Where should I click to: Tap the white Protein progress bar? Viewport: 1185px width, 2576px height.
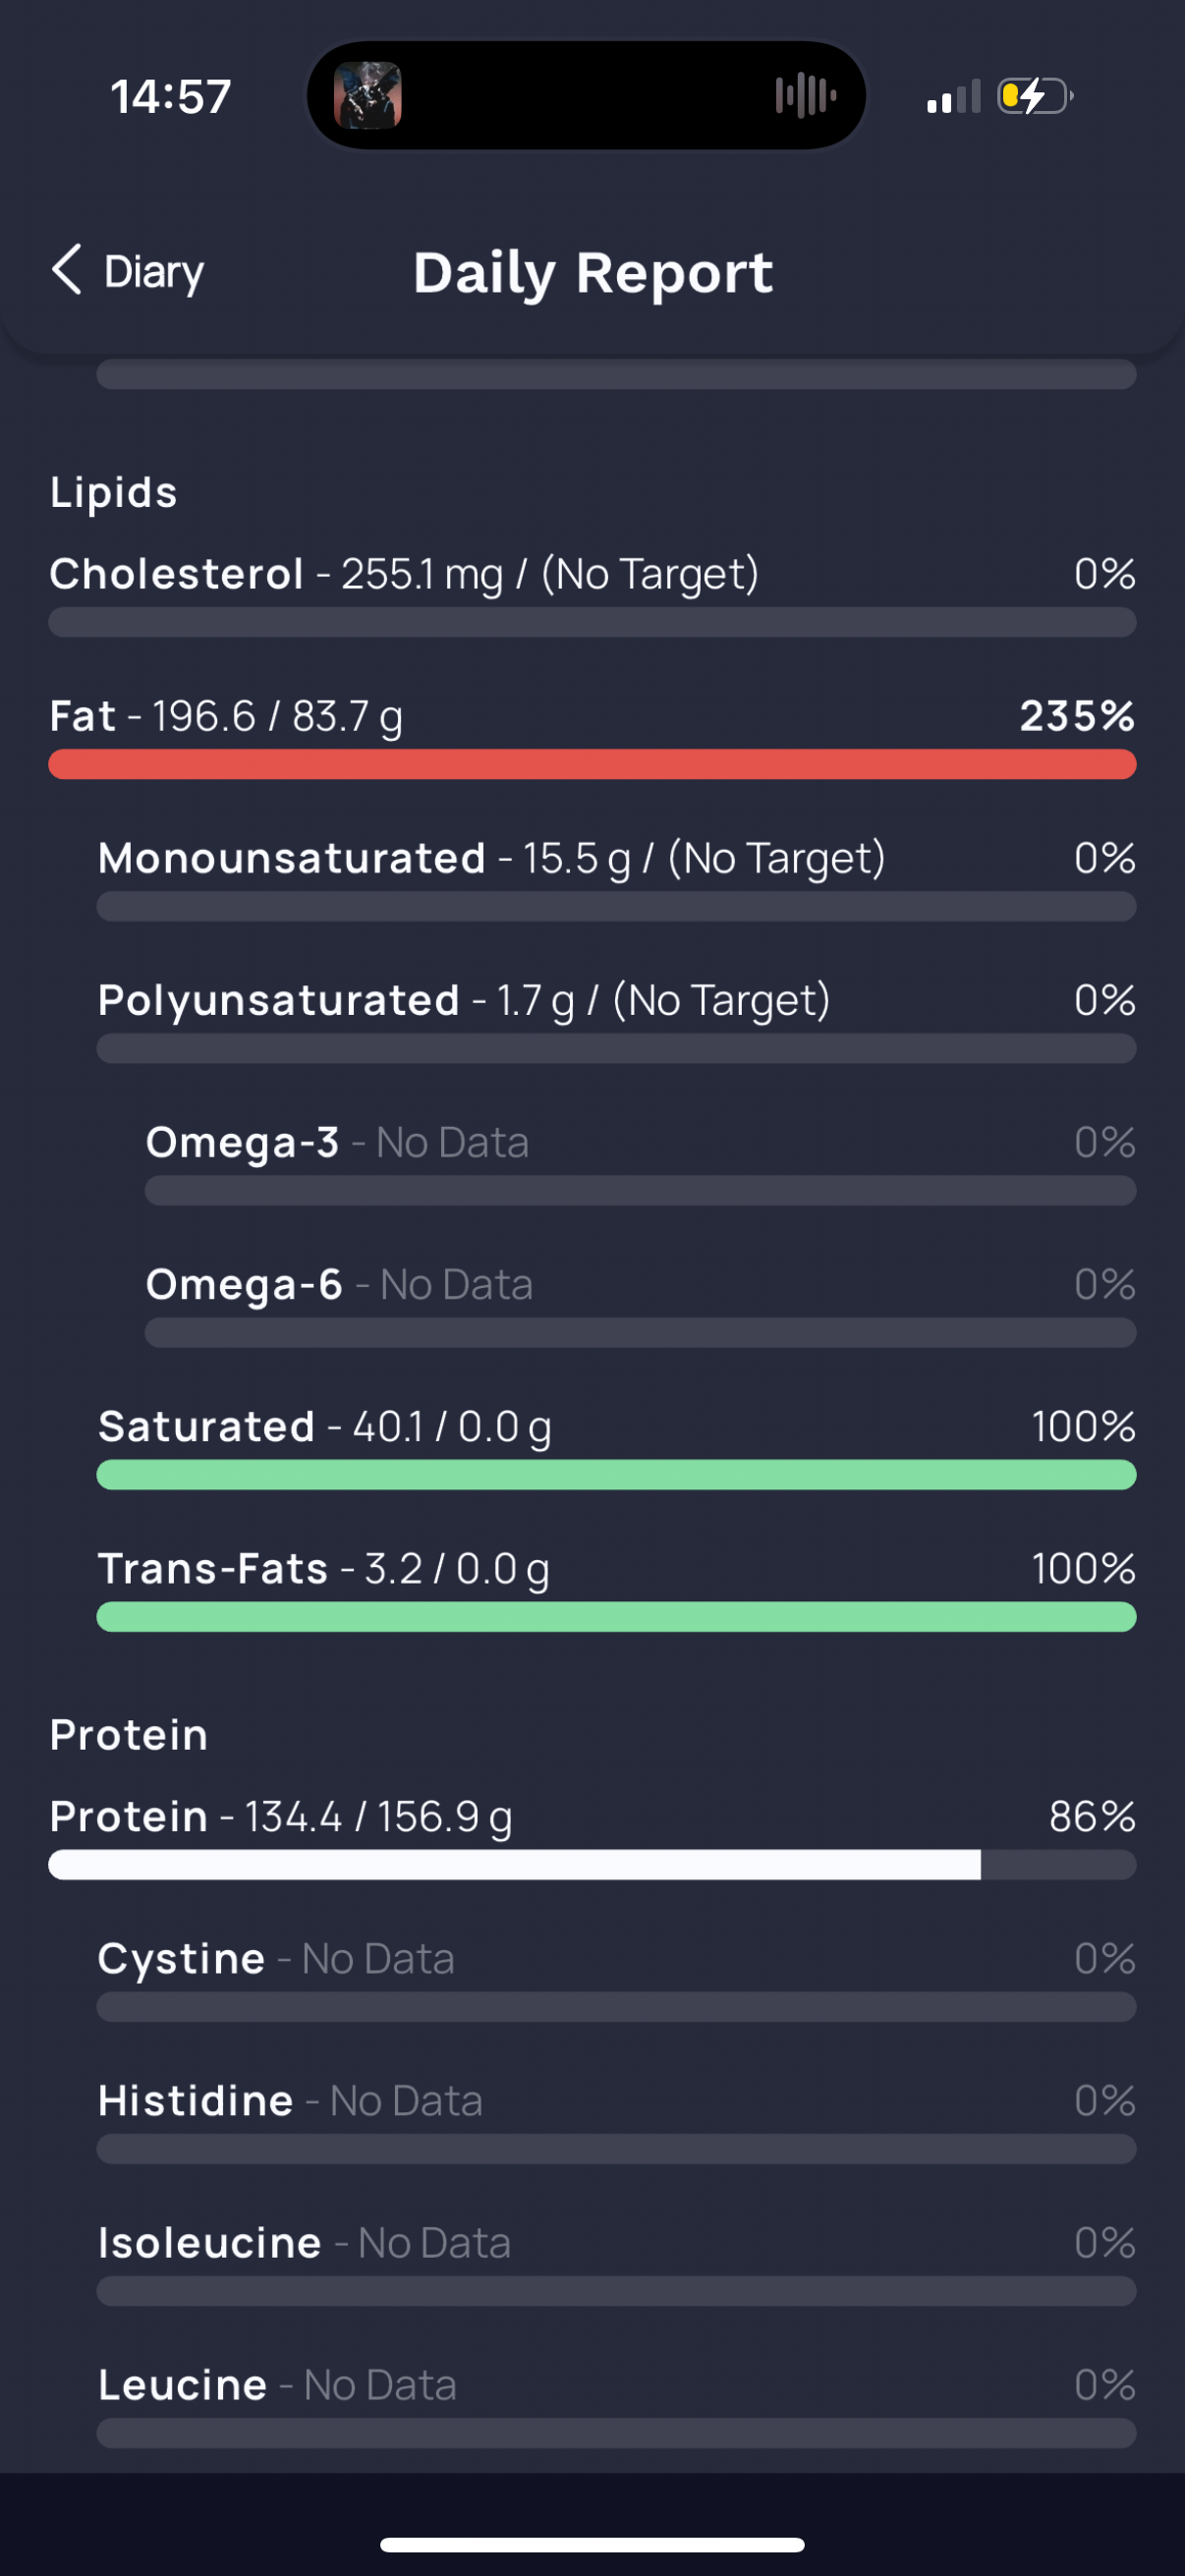point(514,1865)
